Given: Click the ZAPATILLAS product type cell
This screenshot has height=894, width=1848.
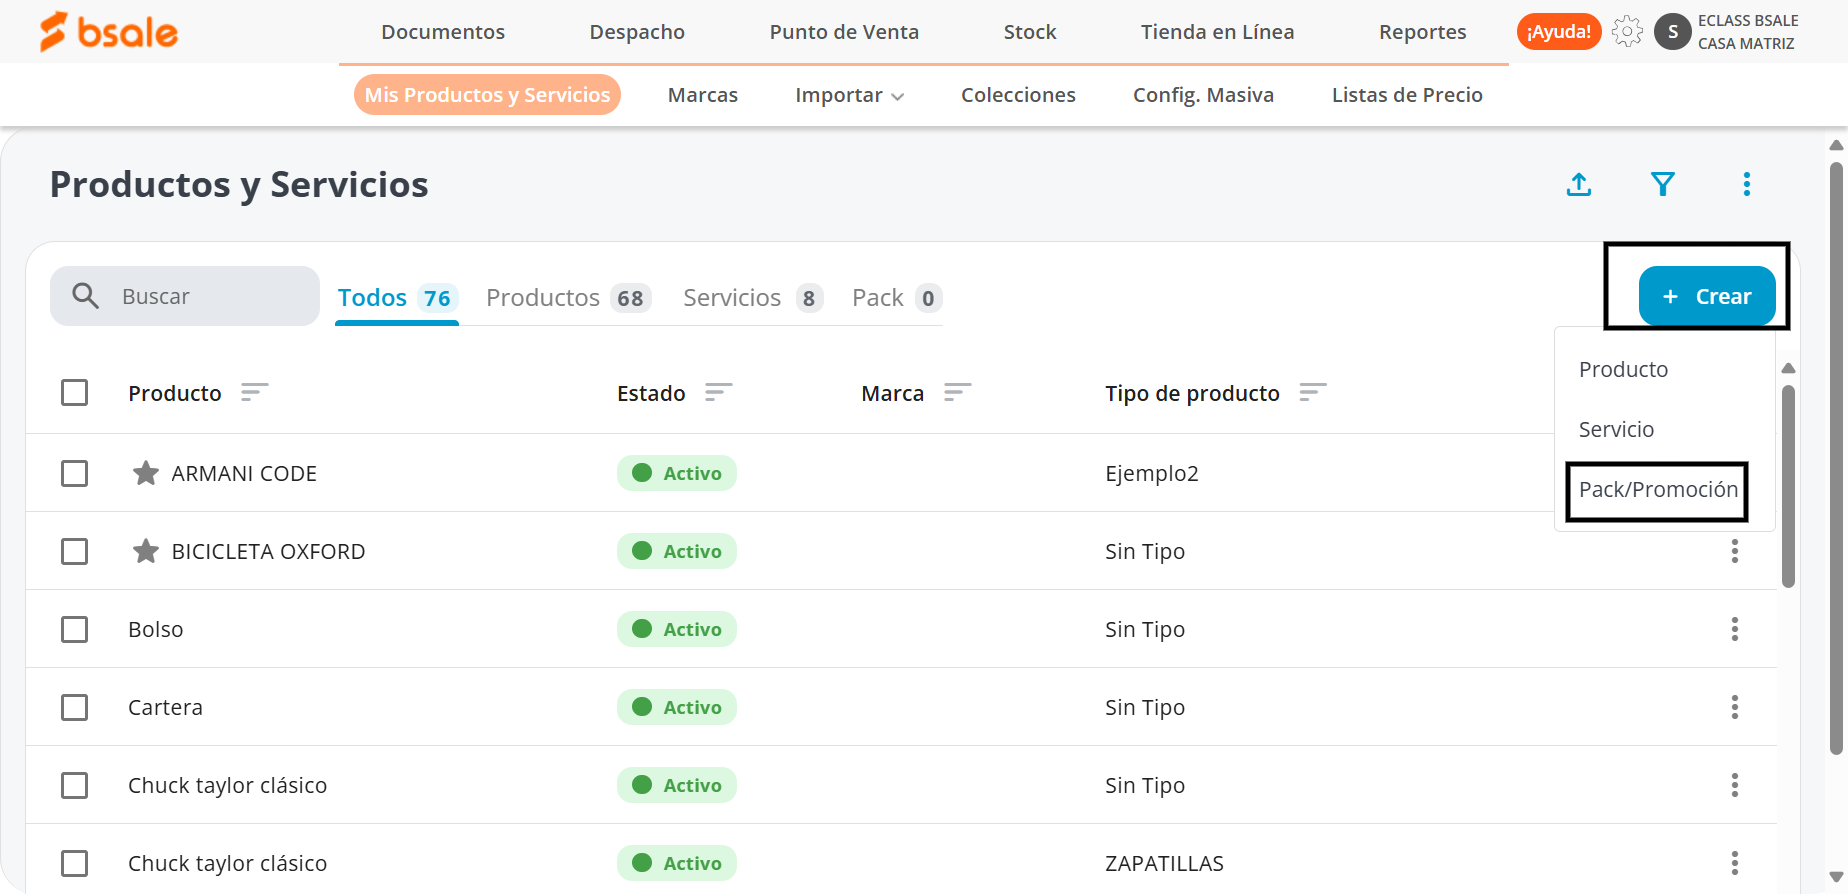Looking at the screenshot, I should [1164, 863].
